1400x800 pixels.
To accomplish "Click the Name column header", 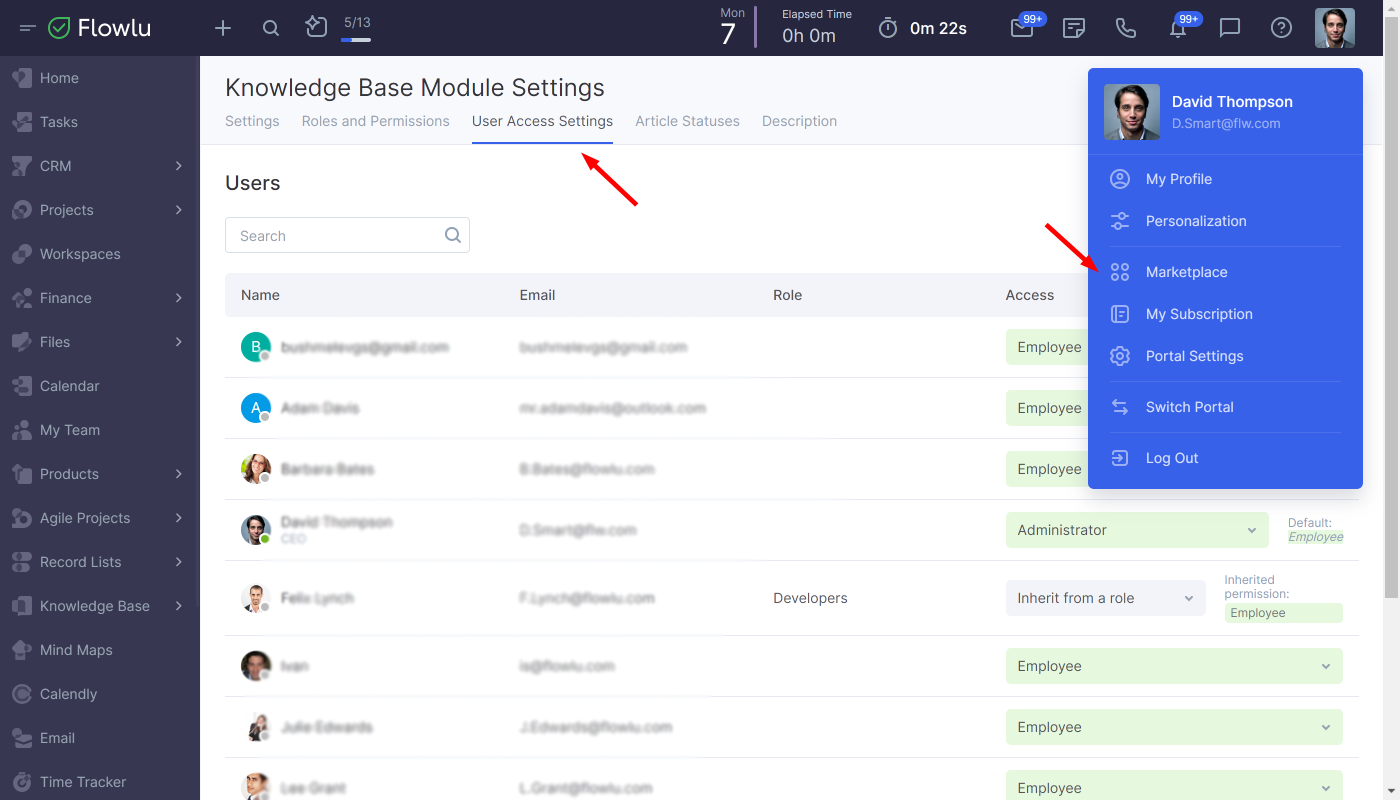I will pos(260,295).
